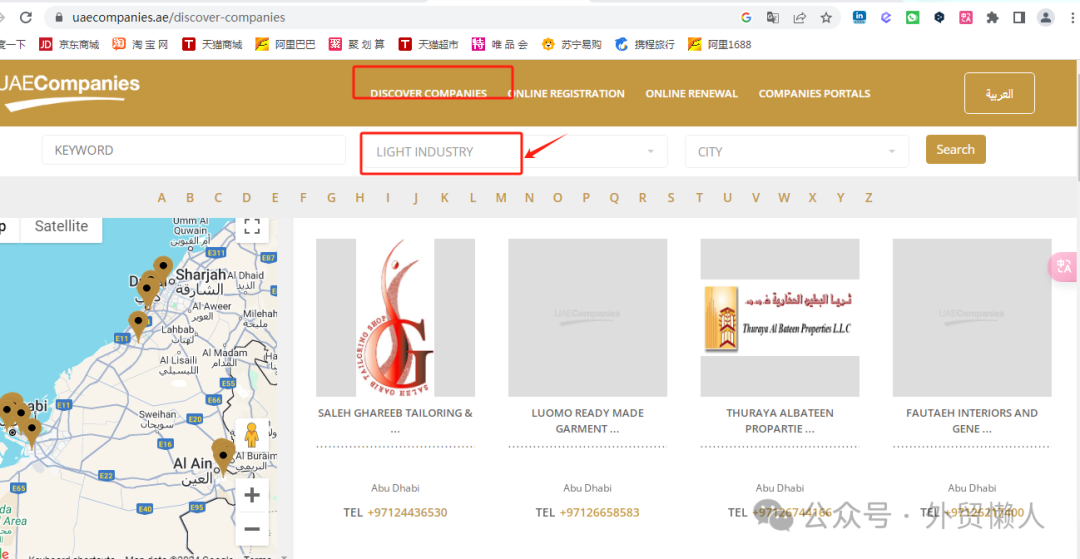Open the FAUTAEH INTERIORS AND GENE listing title
Image resolution: width=1080 pixels, height=559 pixels.
[x=972, y=421]
